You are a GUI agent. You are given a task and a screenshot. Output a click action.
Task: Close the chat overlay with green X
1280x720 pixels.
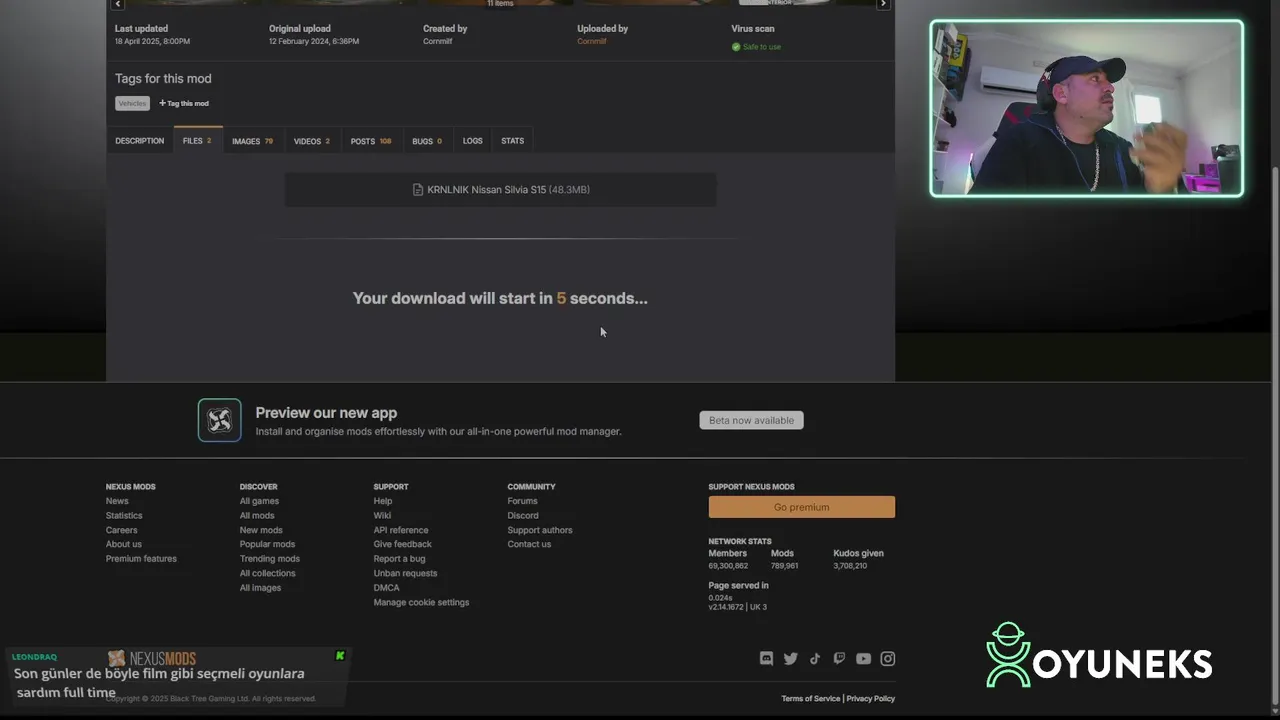(340, 656)
